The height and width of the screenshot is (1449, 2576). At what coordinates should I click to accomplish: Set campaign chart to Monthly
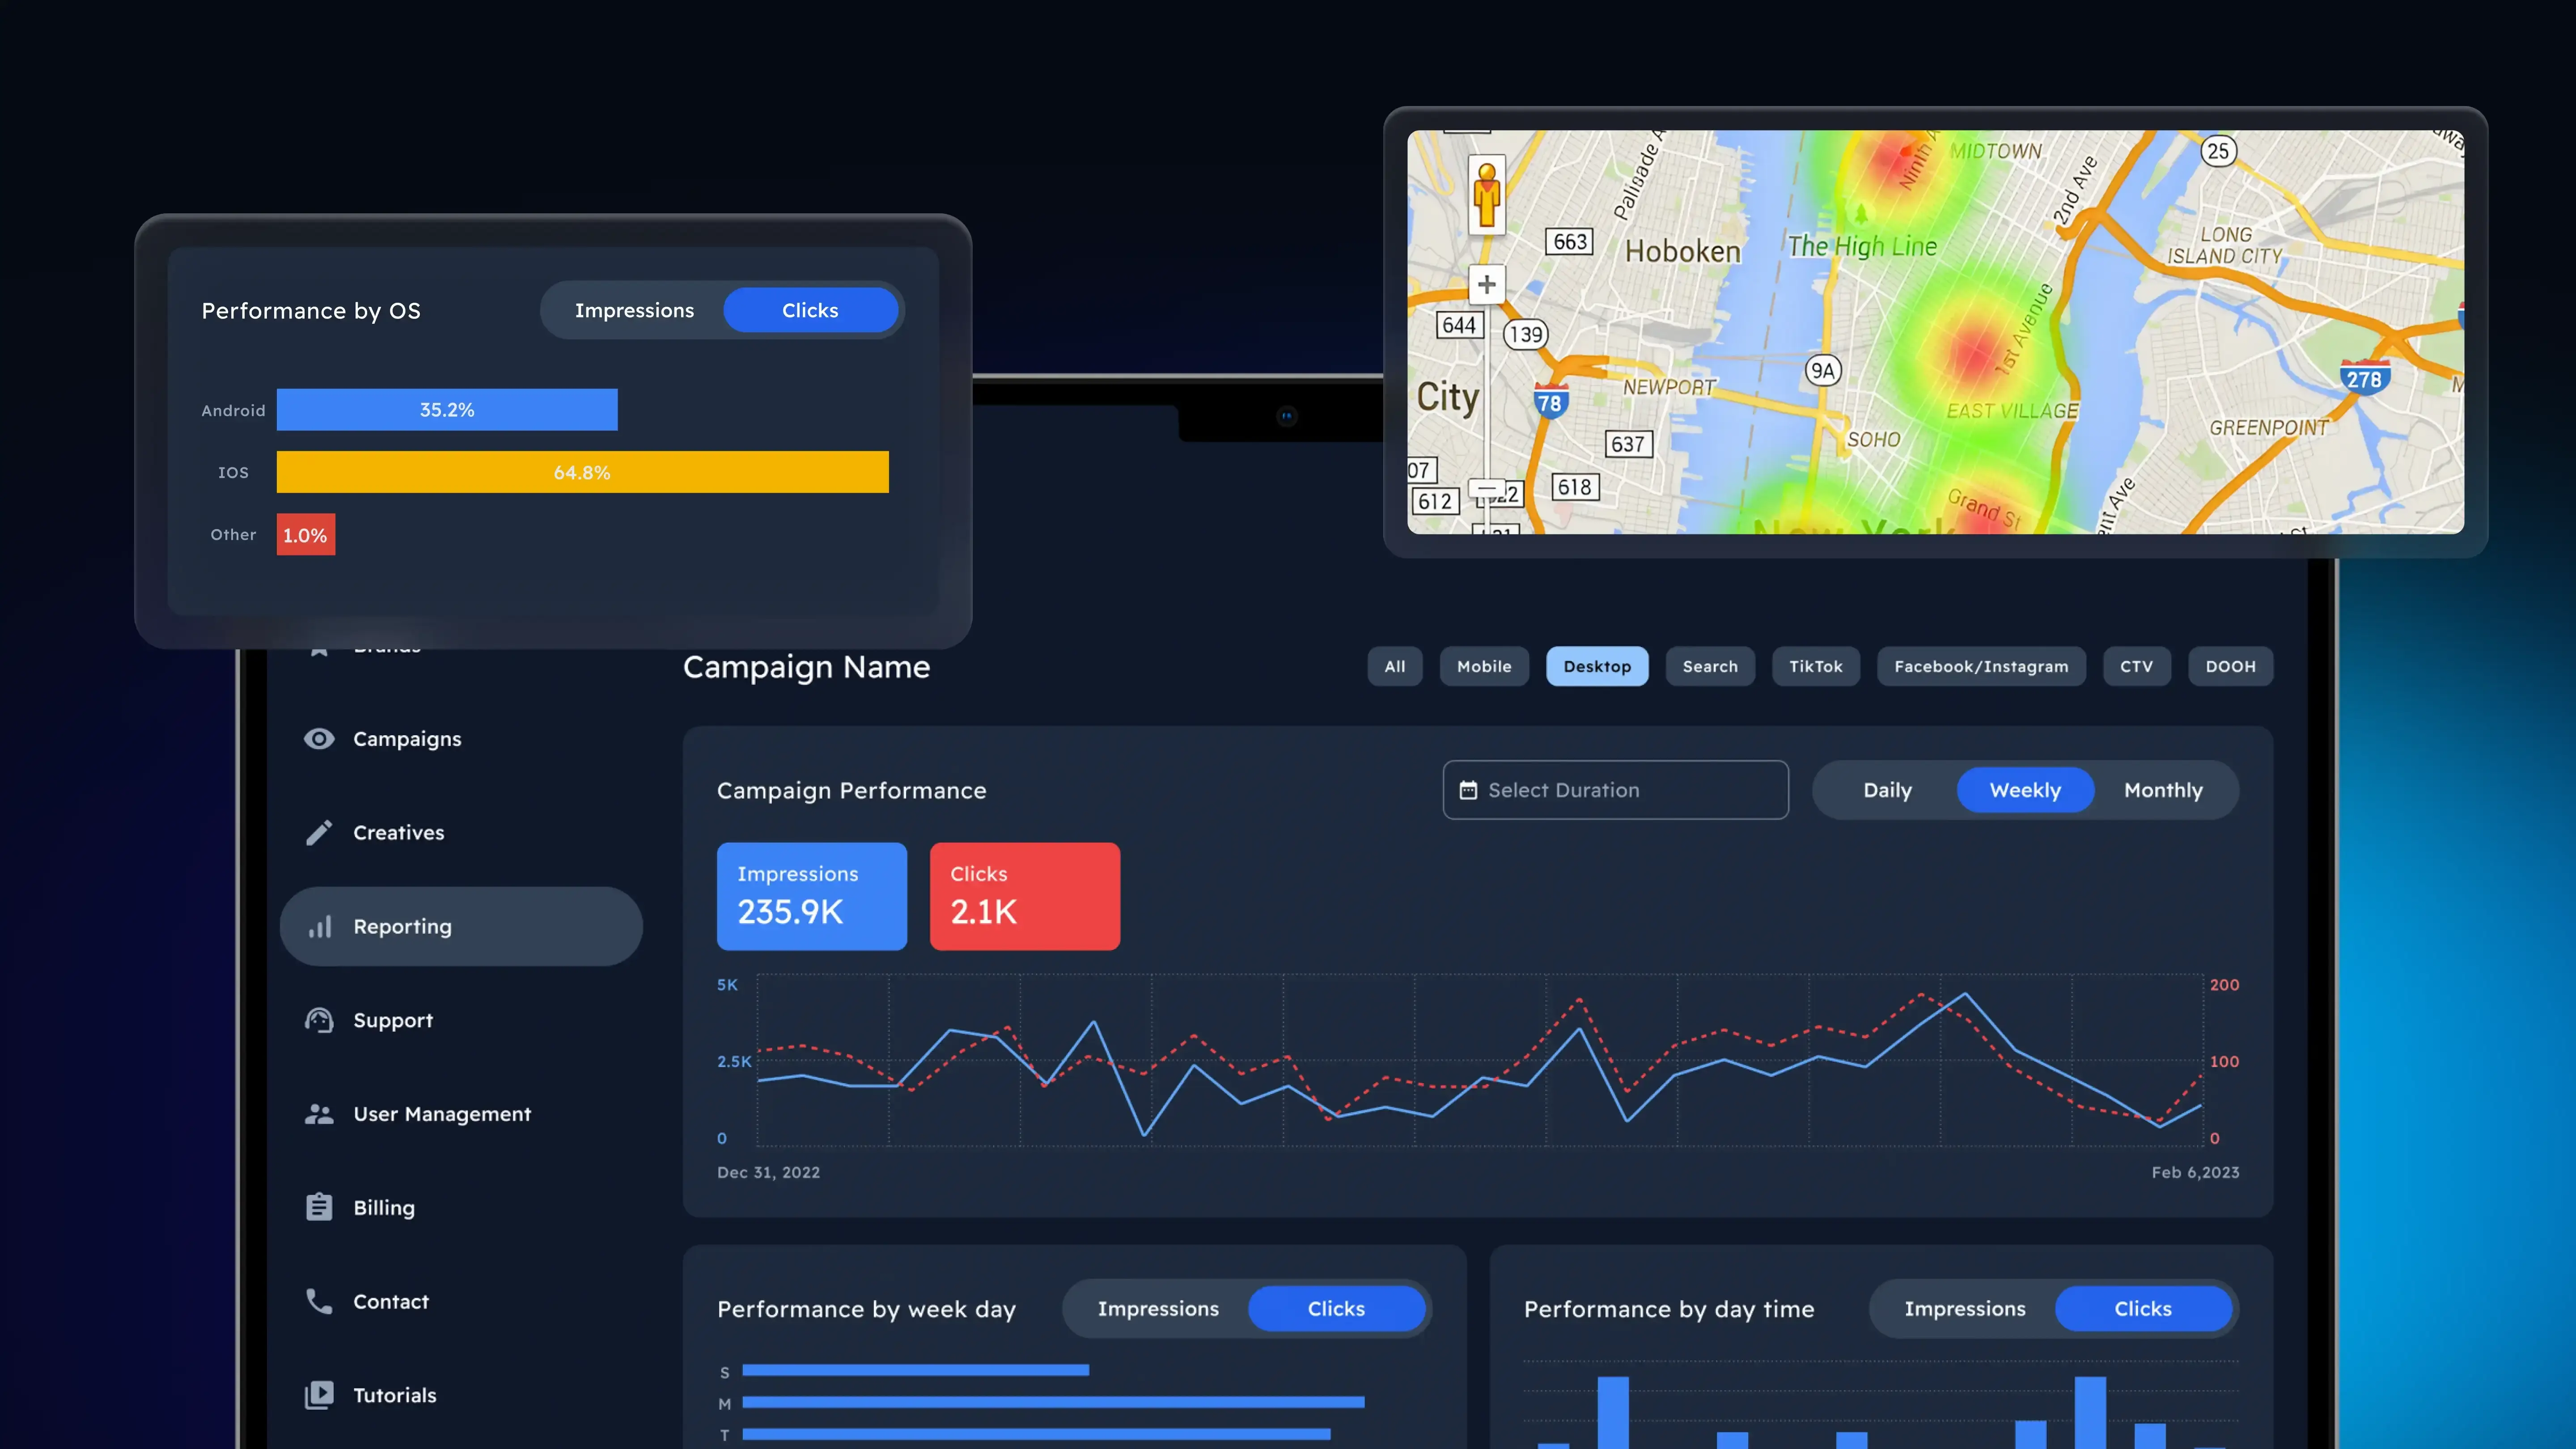click(x=2163, y=790)
